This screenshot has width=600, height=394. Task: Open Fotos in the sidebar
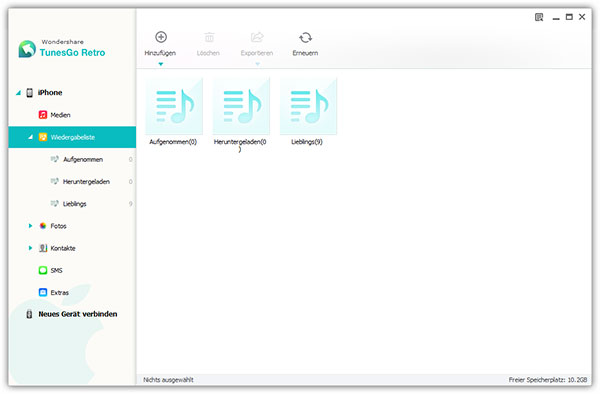click(x=59, y=226)
